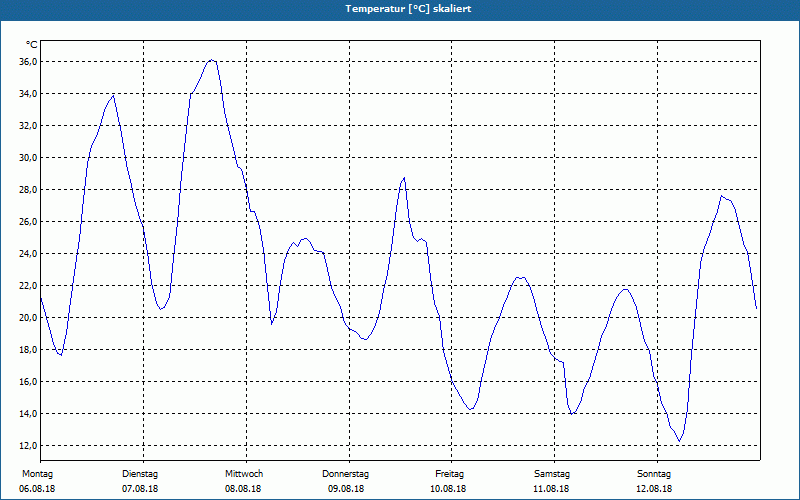Click the date 12.08.18
This screenshot has height=500, width=800.
coord(654,489)
